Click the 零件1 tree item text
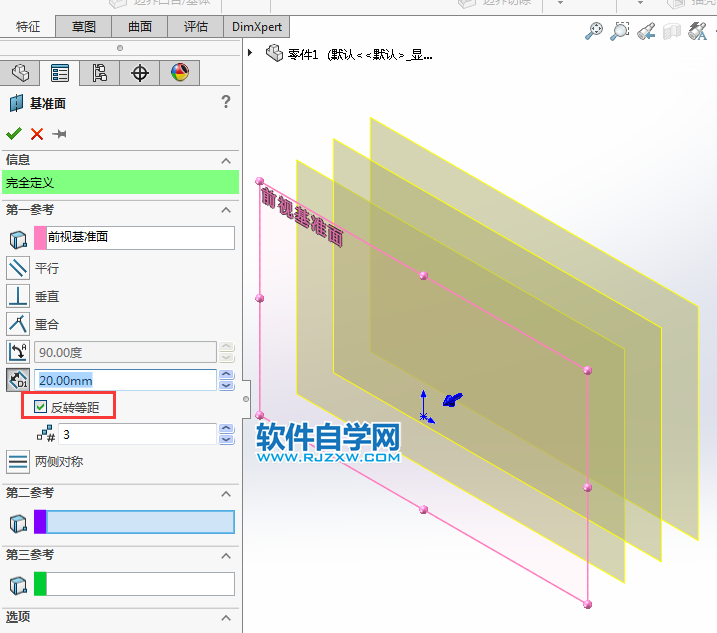This screenshot has width=717, height=633. [360, 54]
